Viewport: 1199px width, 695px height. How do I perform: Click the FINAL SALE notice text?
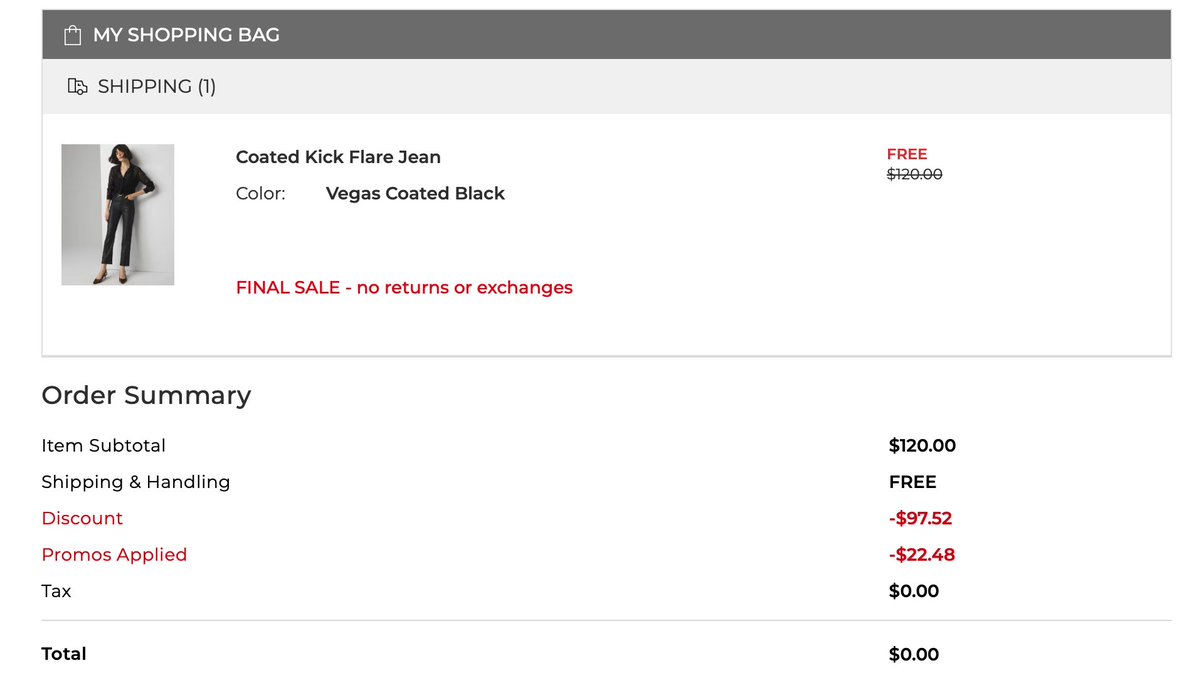click(404, 288)
